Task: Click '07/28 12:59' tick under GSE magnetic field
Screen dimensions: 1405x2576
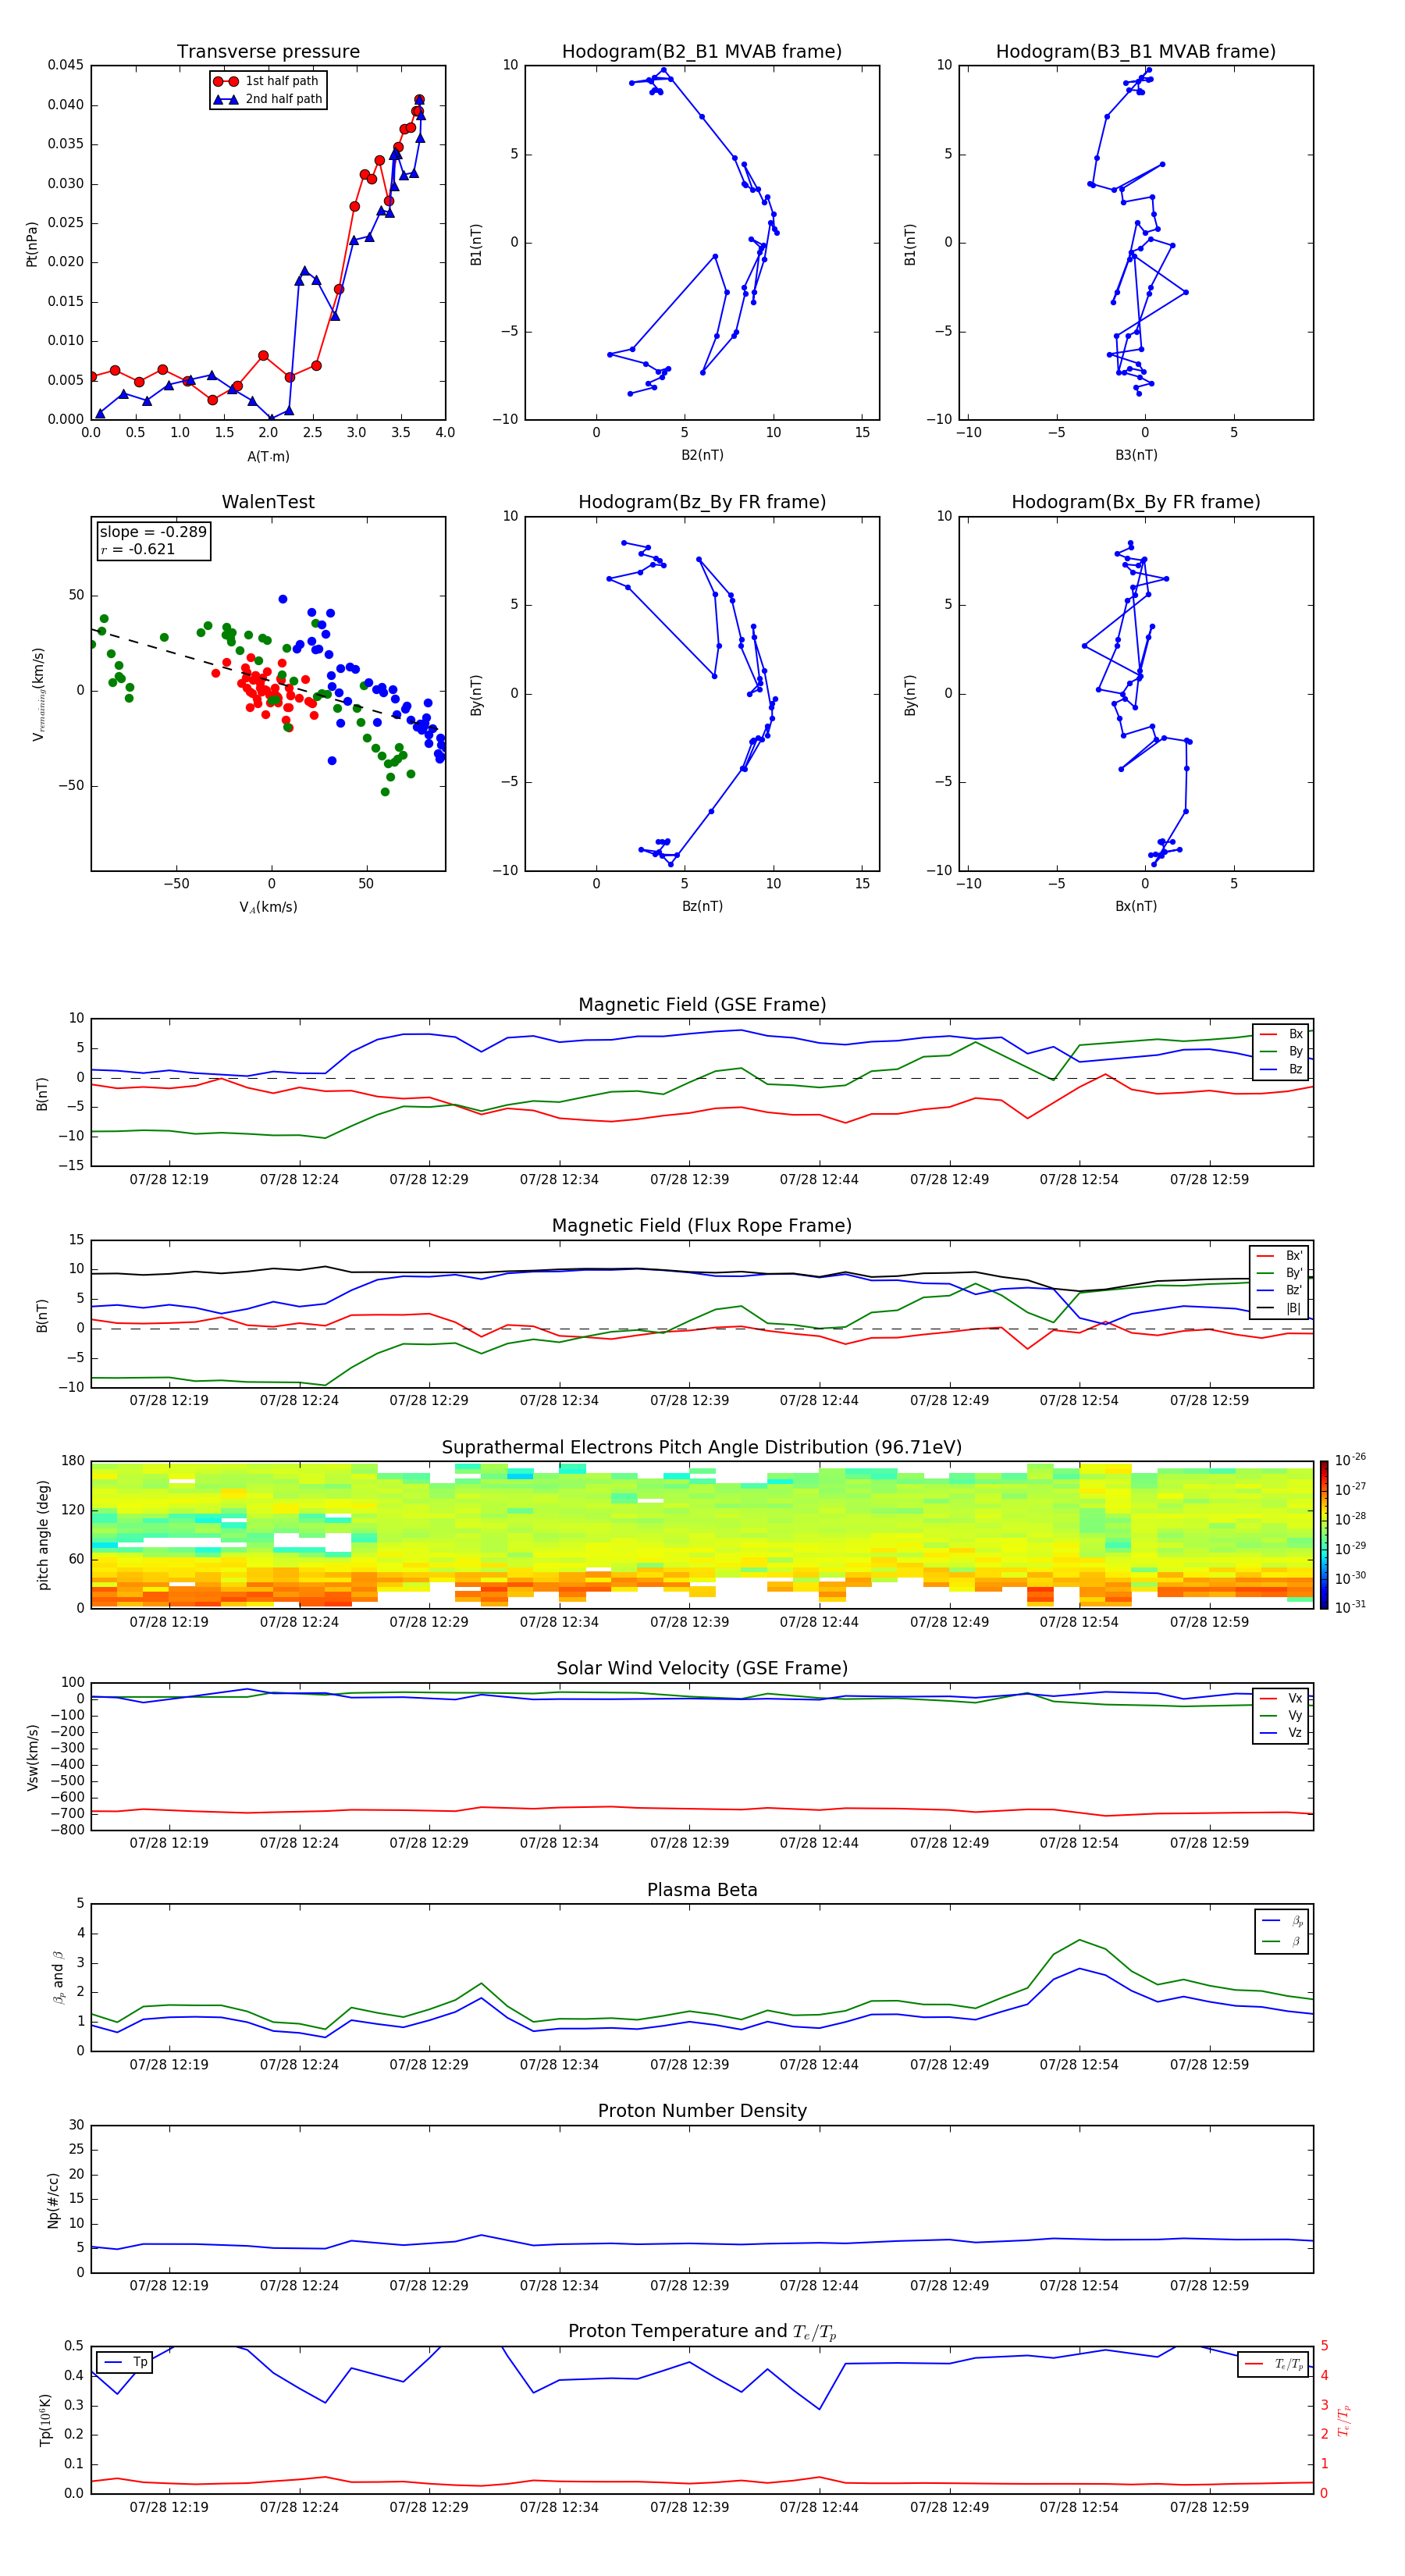Action: [1209, 1180]
